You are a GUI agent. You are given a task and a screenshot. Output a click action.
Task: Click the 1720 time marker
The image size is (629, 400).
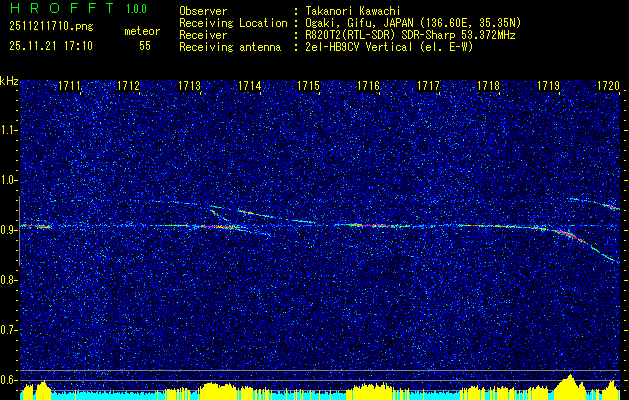click(x=609, y=86)
